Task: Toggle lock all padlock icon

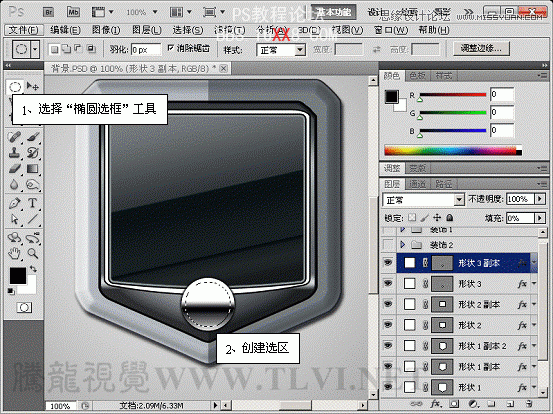Action: pyautogui.click(x=450, y=218)
